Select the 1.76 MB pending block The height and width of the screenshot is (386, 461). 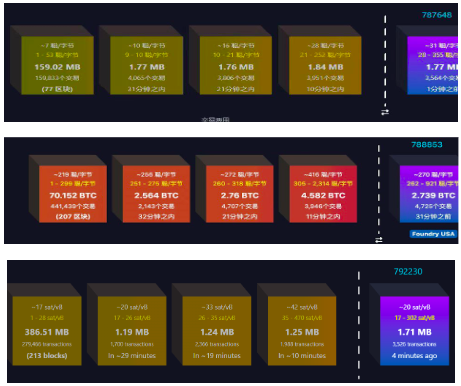click(x=236, y=65)
